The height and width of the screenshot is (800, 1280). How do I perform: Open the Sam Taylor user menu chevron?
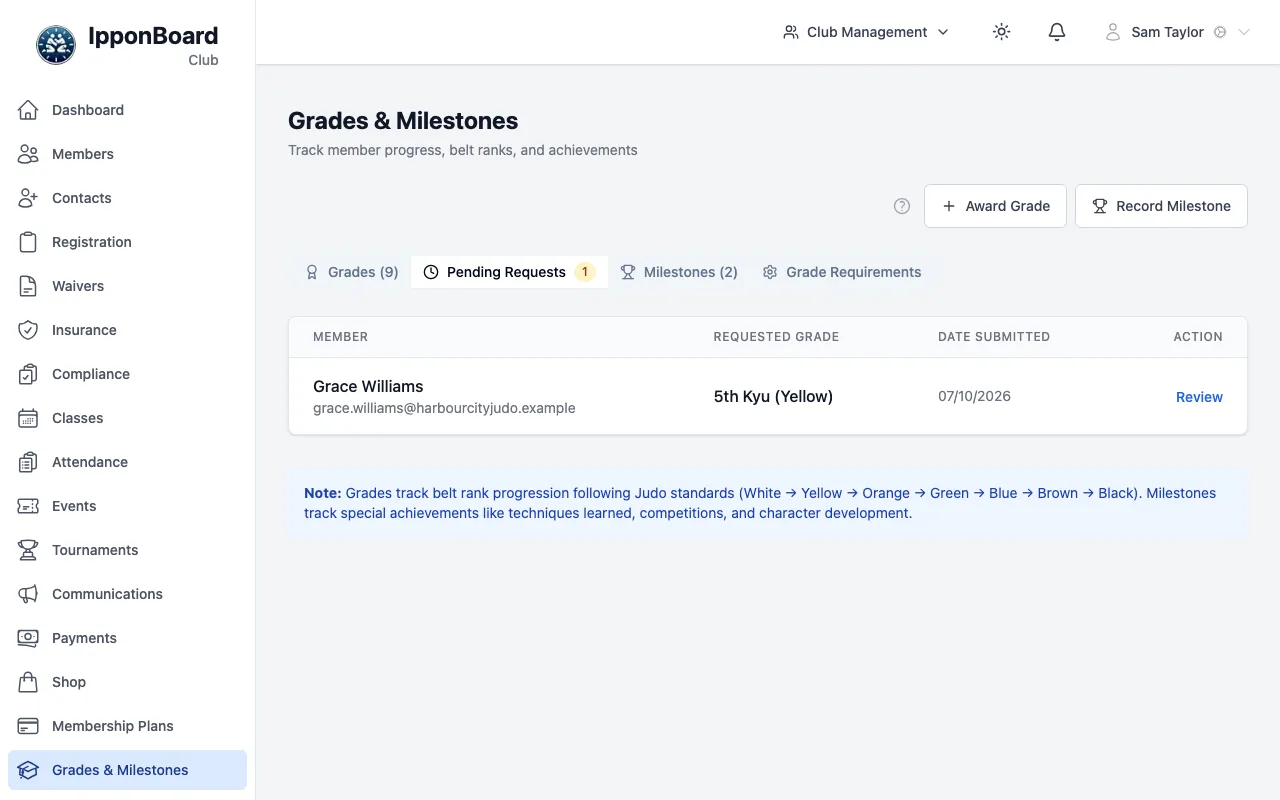[x=1244, y=32]
